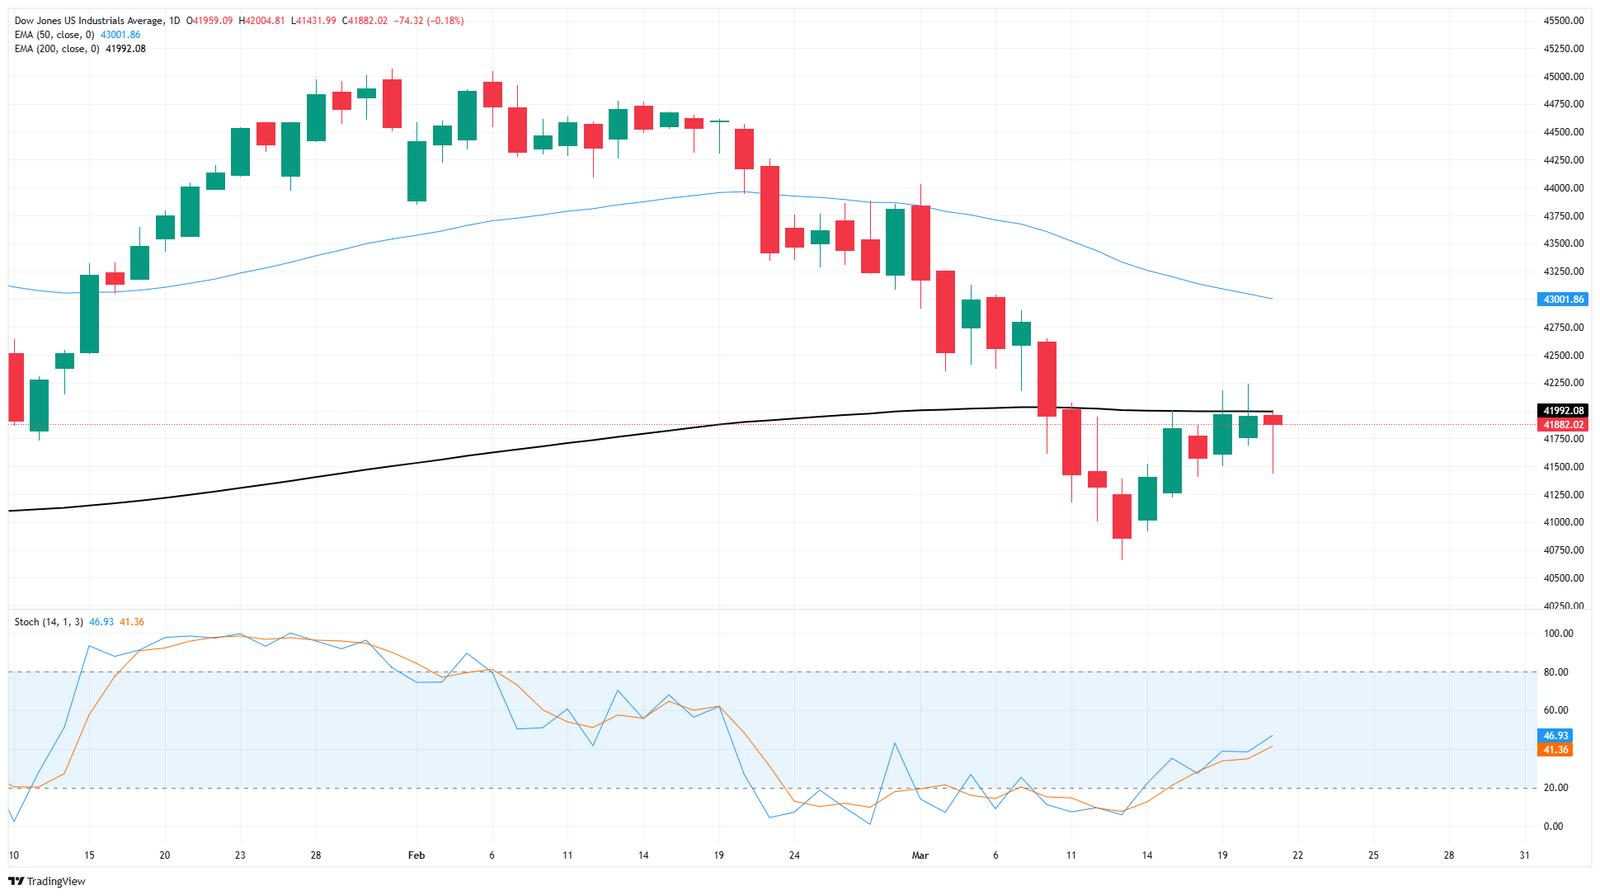
Task: Click the TradingView logo icon
Action: pos(18,881)
